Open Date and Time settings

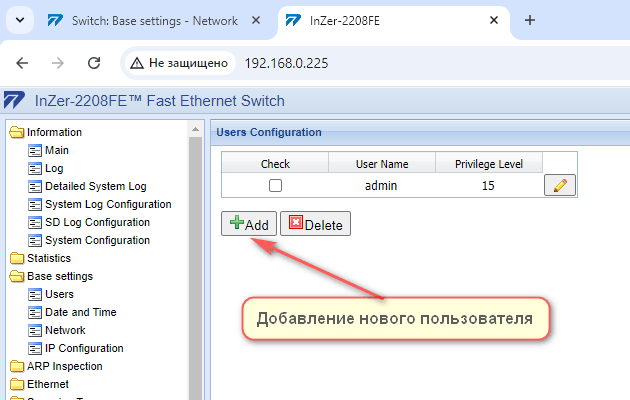[x=80, y=312]
